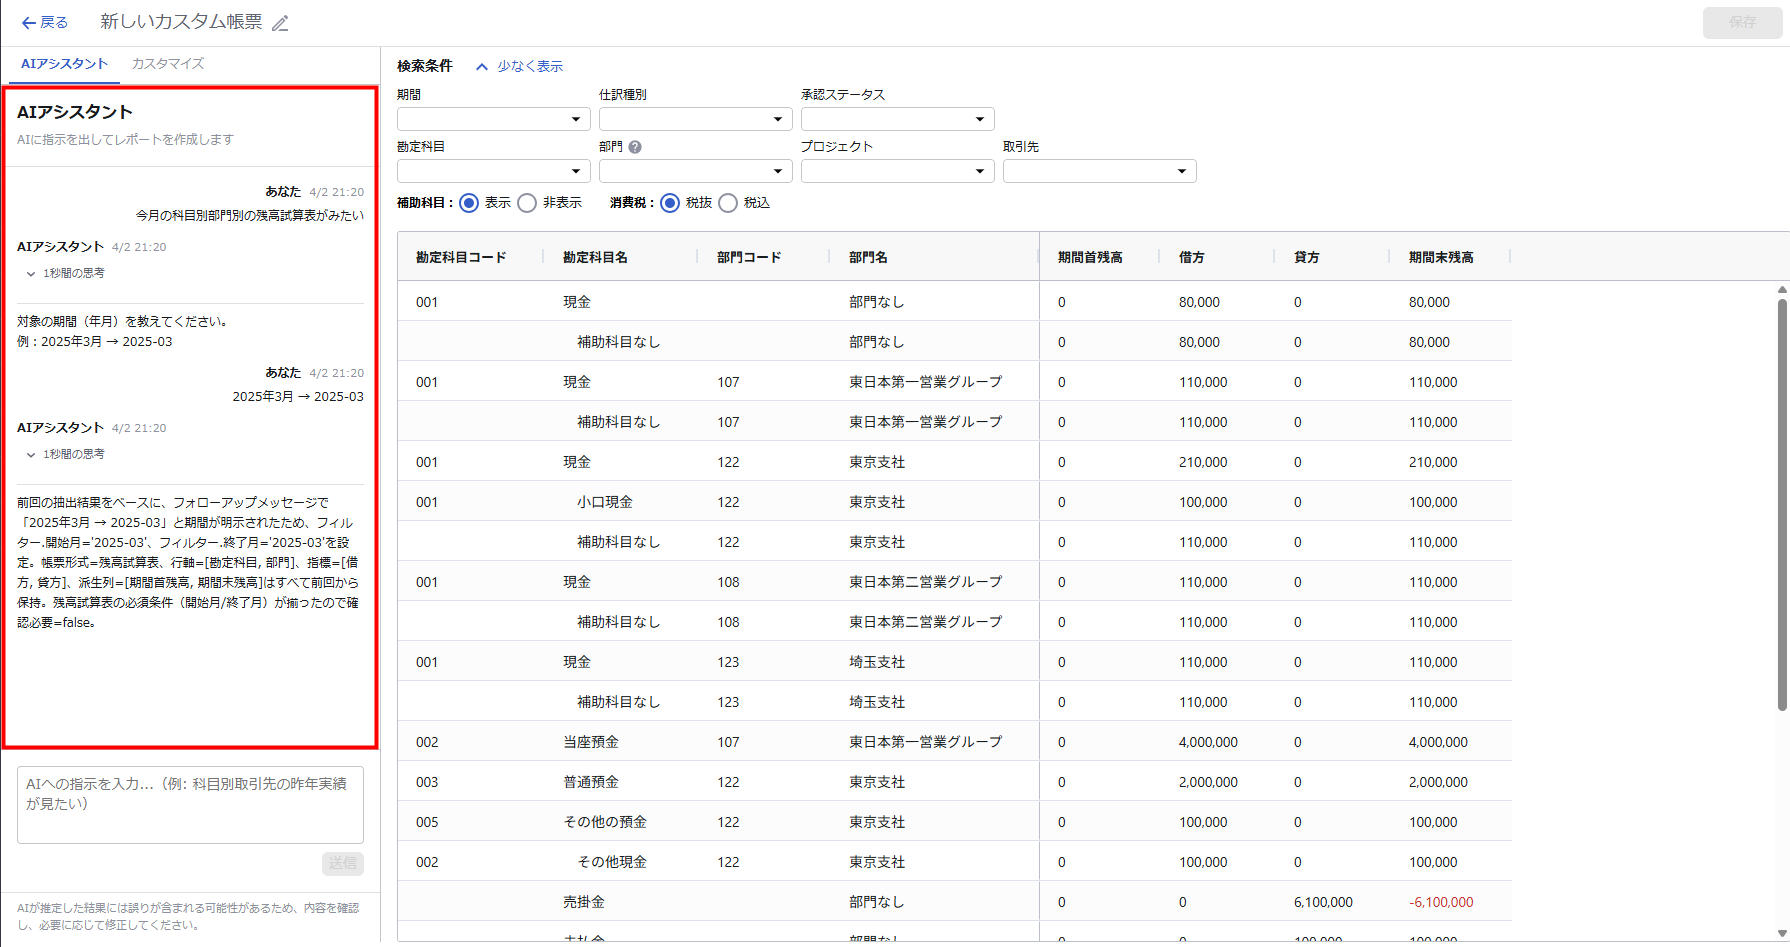Viewport: 1790px width, 947px height.
Task: Collapse search conditions with 少なく表示 chevron
Action: coord(482,67)
